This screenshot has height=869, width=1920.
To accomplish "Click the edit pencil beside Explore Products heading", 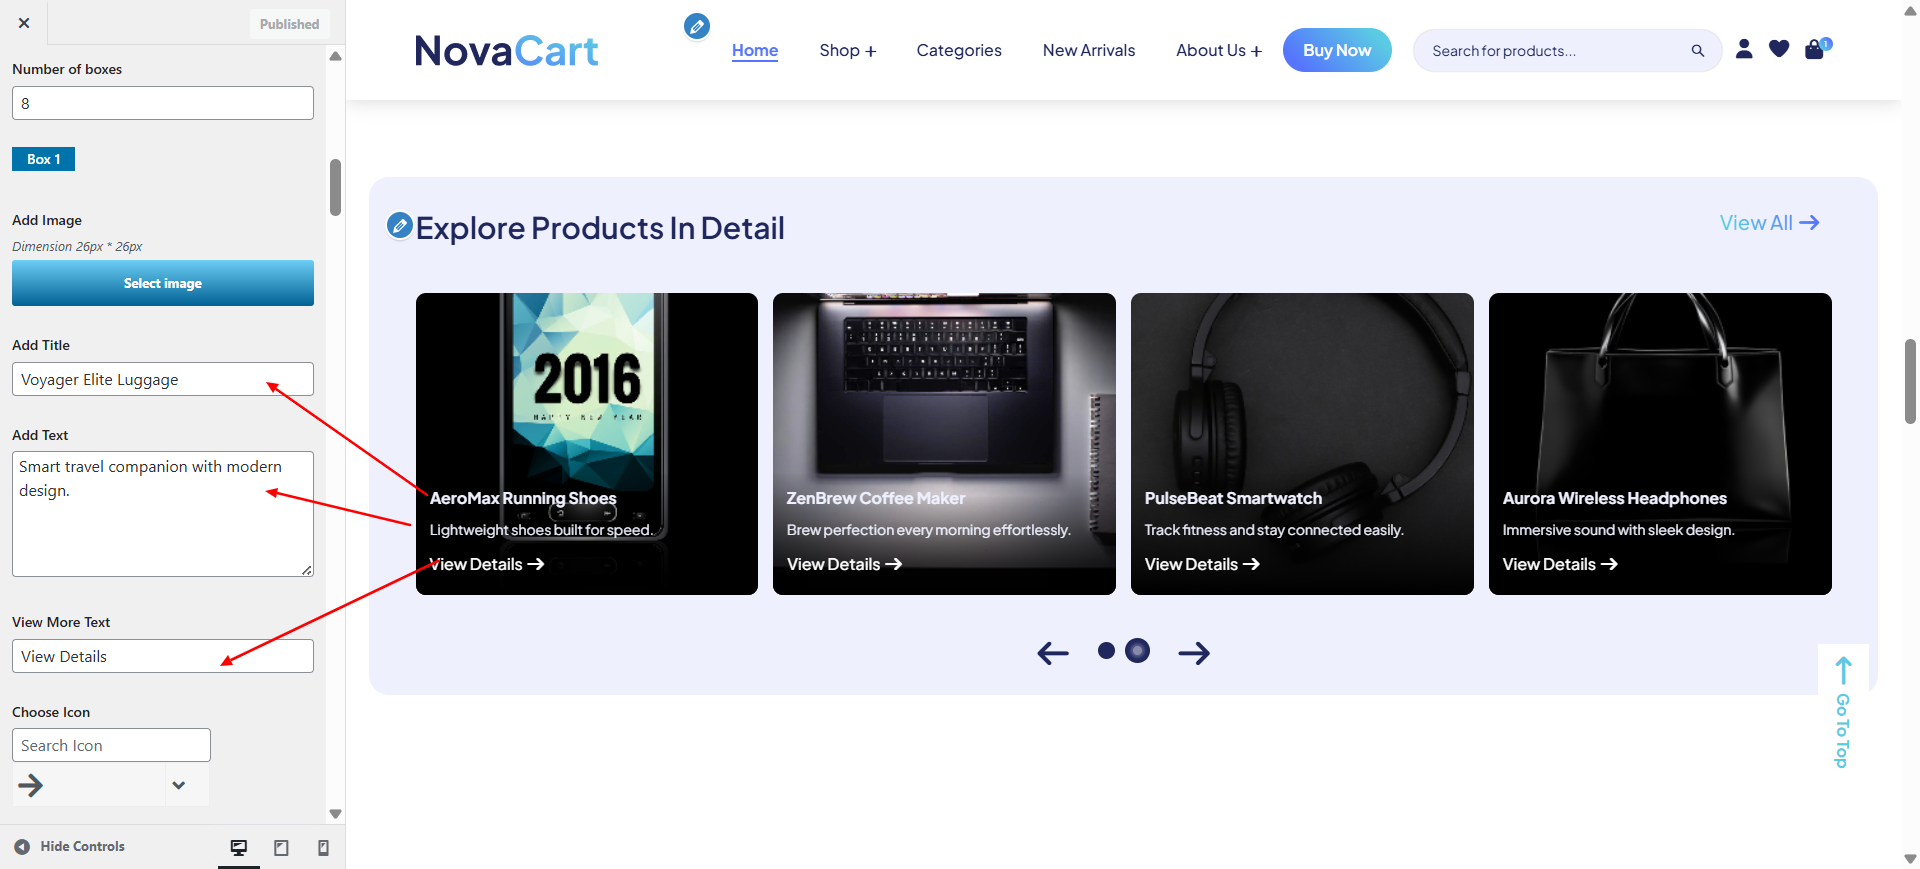I will pos(399,226).
